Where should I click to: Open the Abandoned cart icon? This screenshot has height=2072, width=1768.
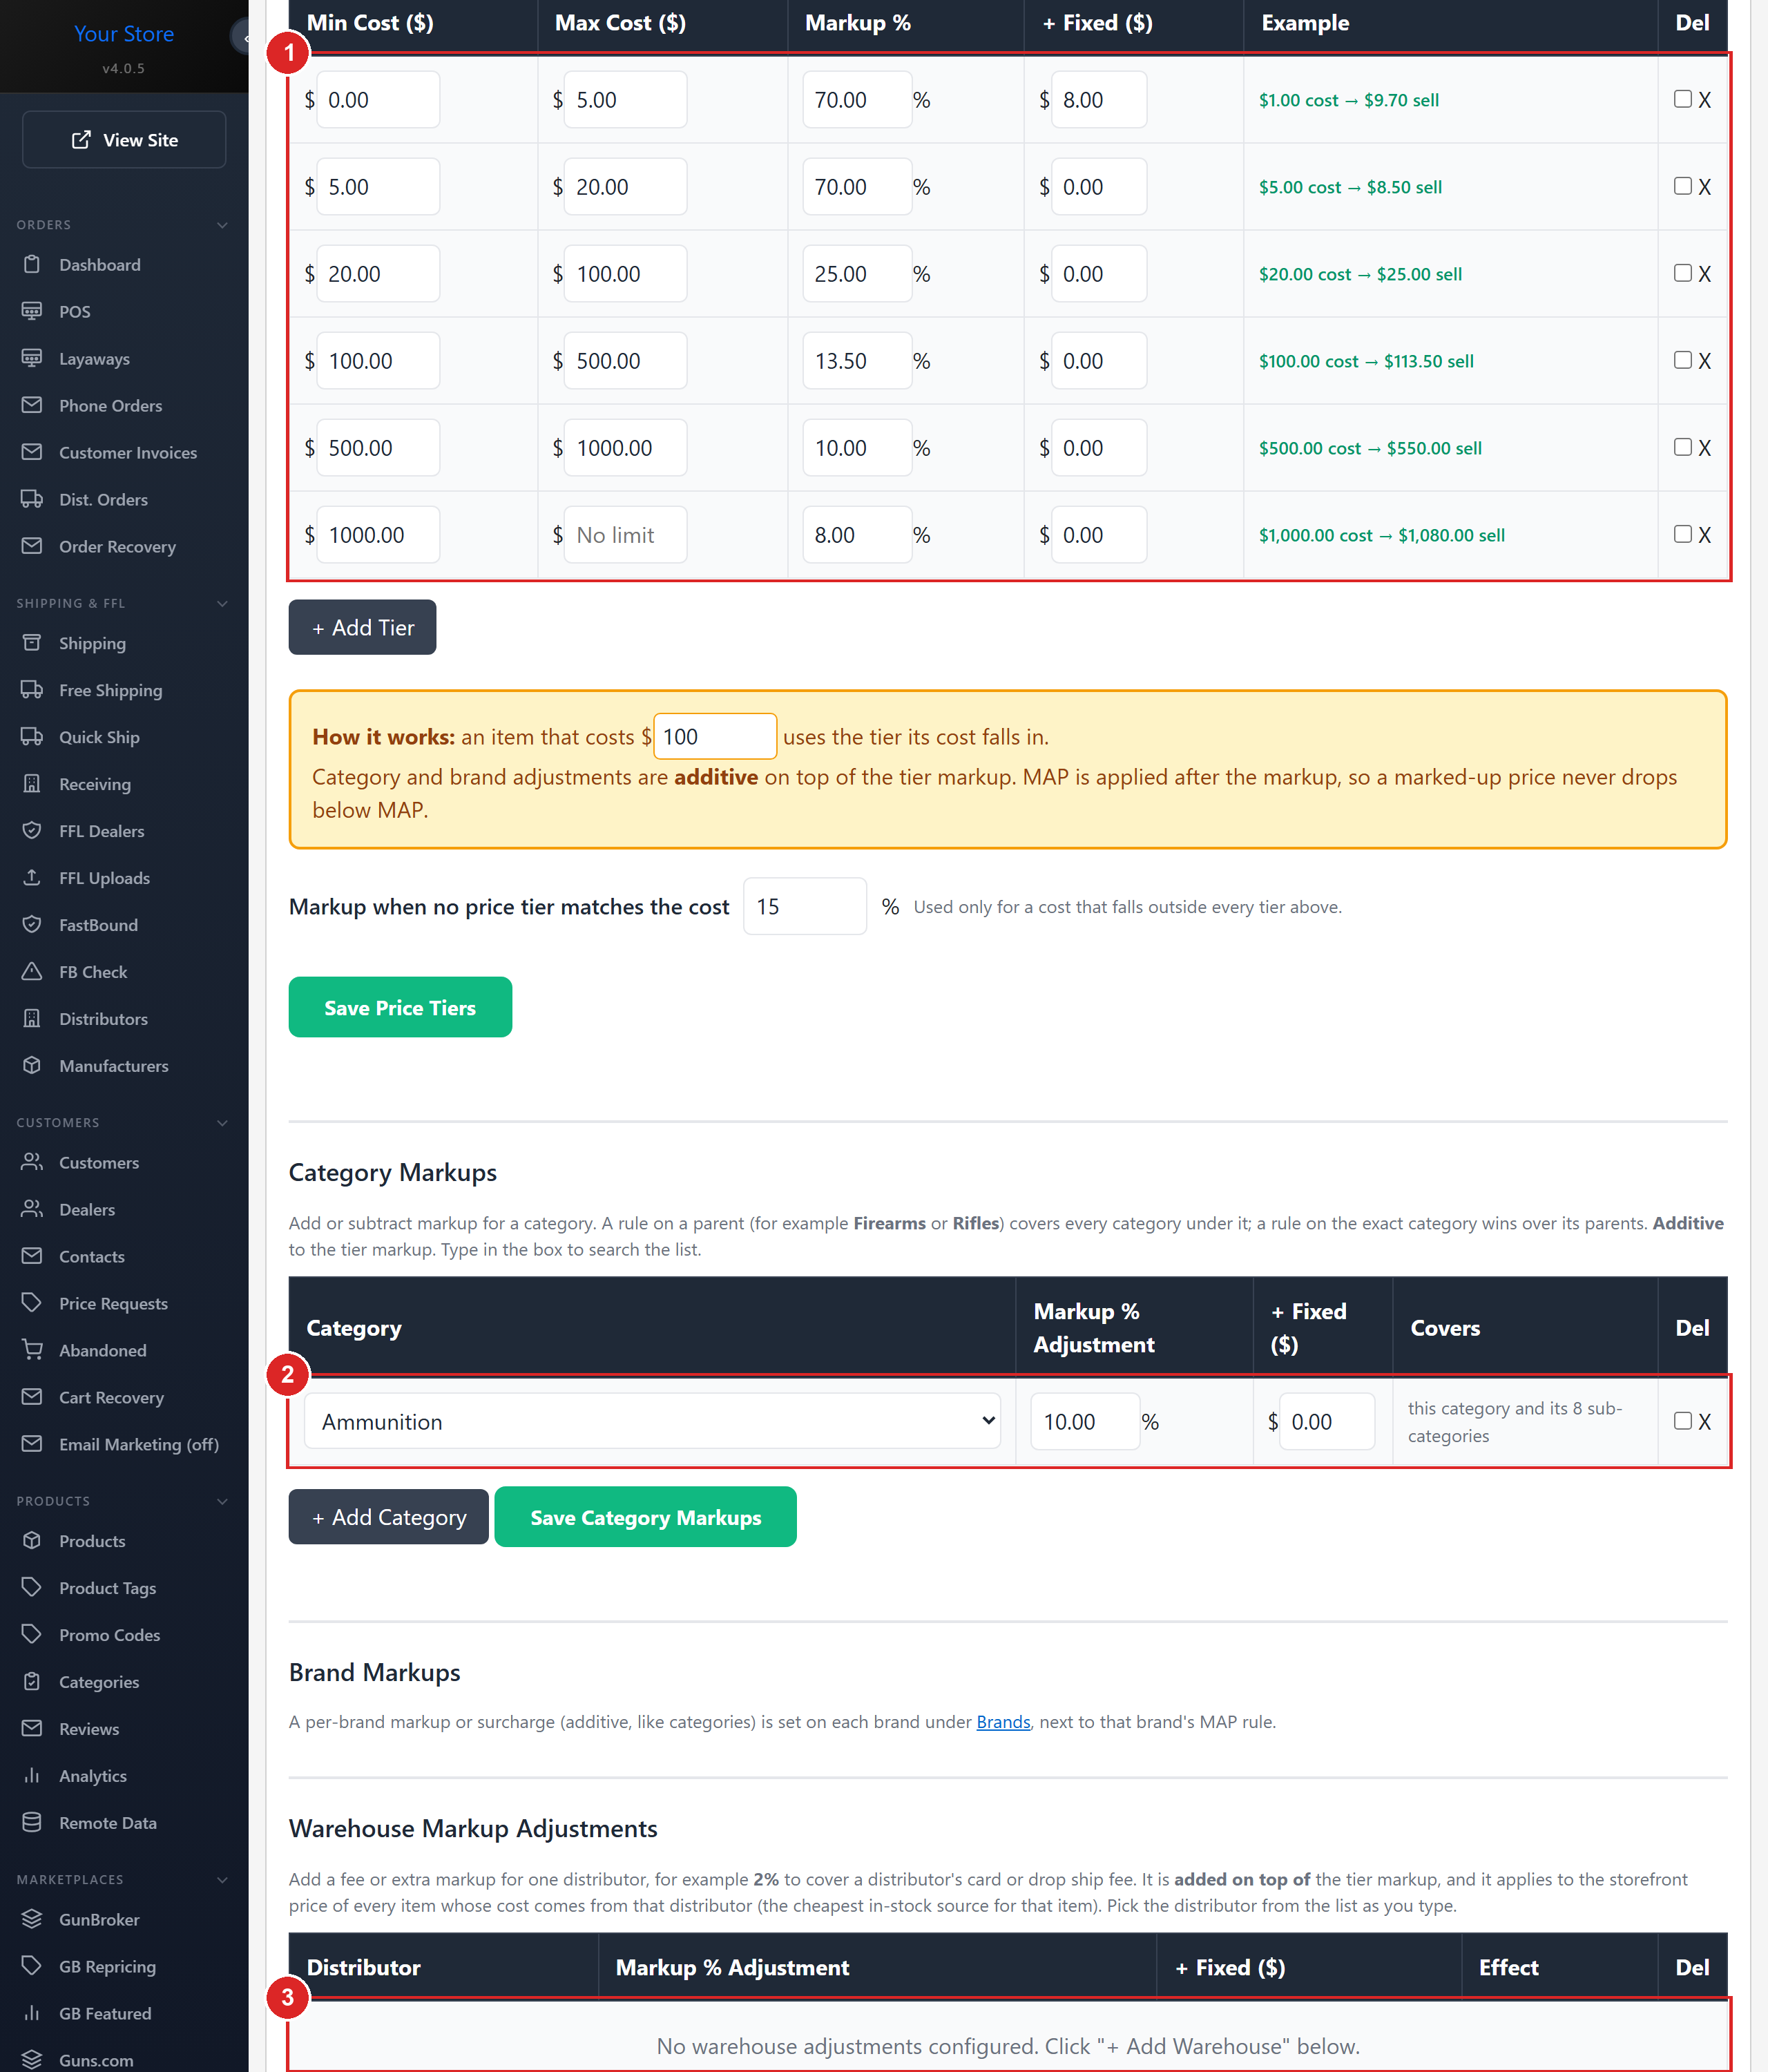tap(32, 1350)
